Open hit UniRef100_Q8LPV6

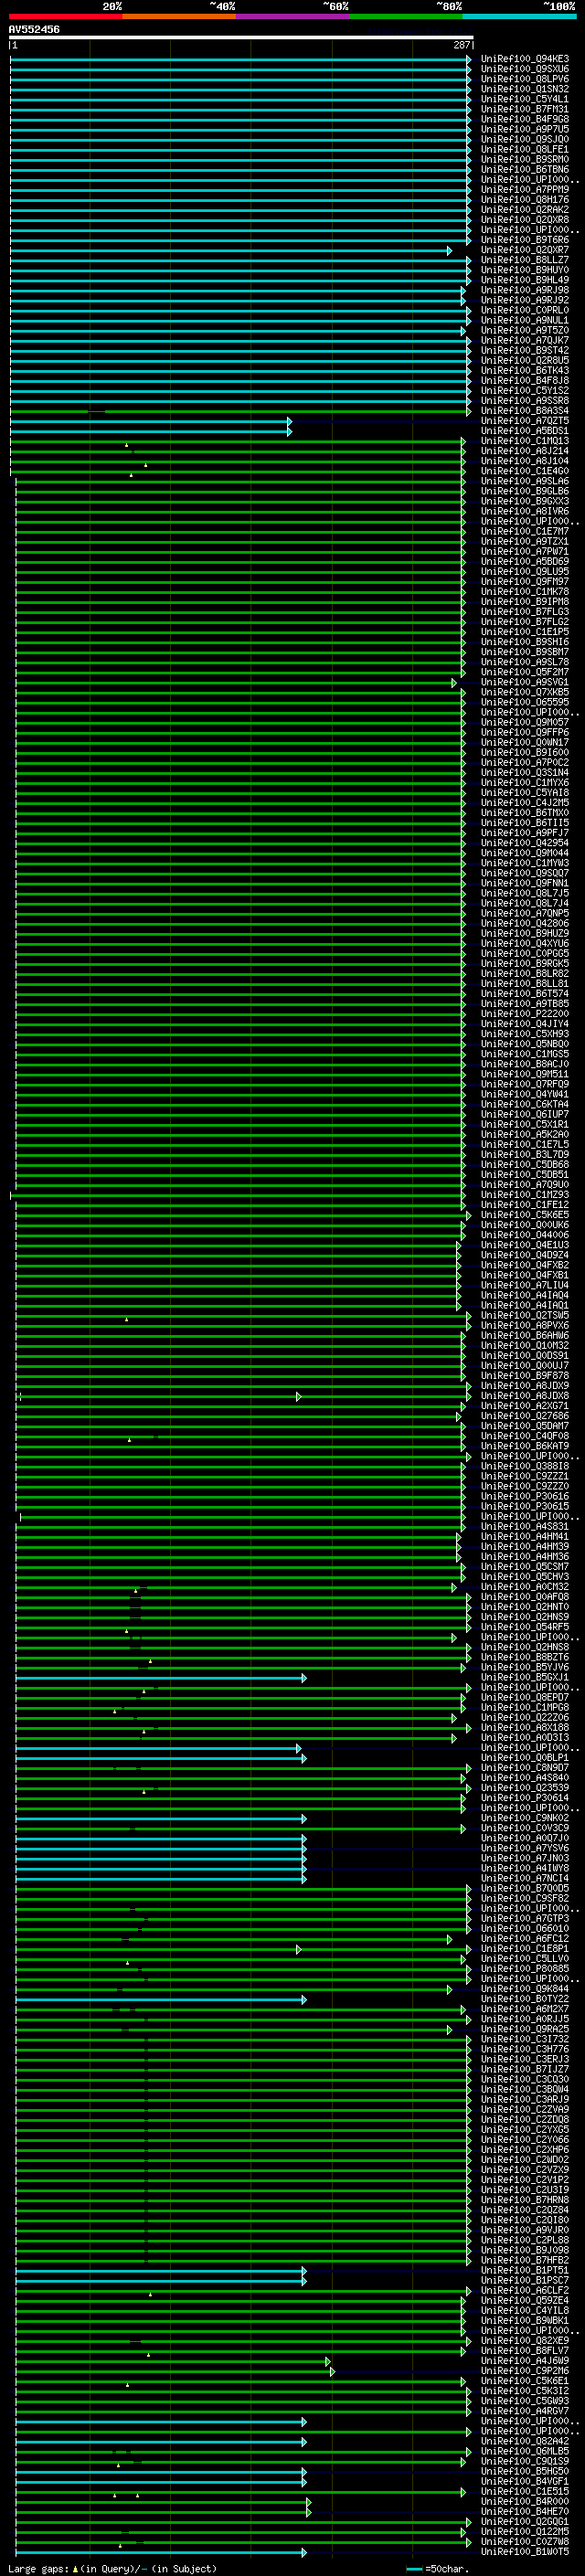524,79
